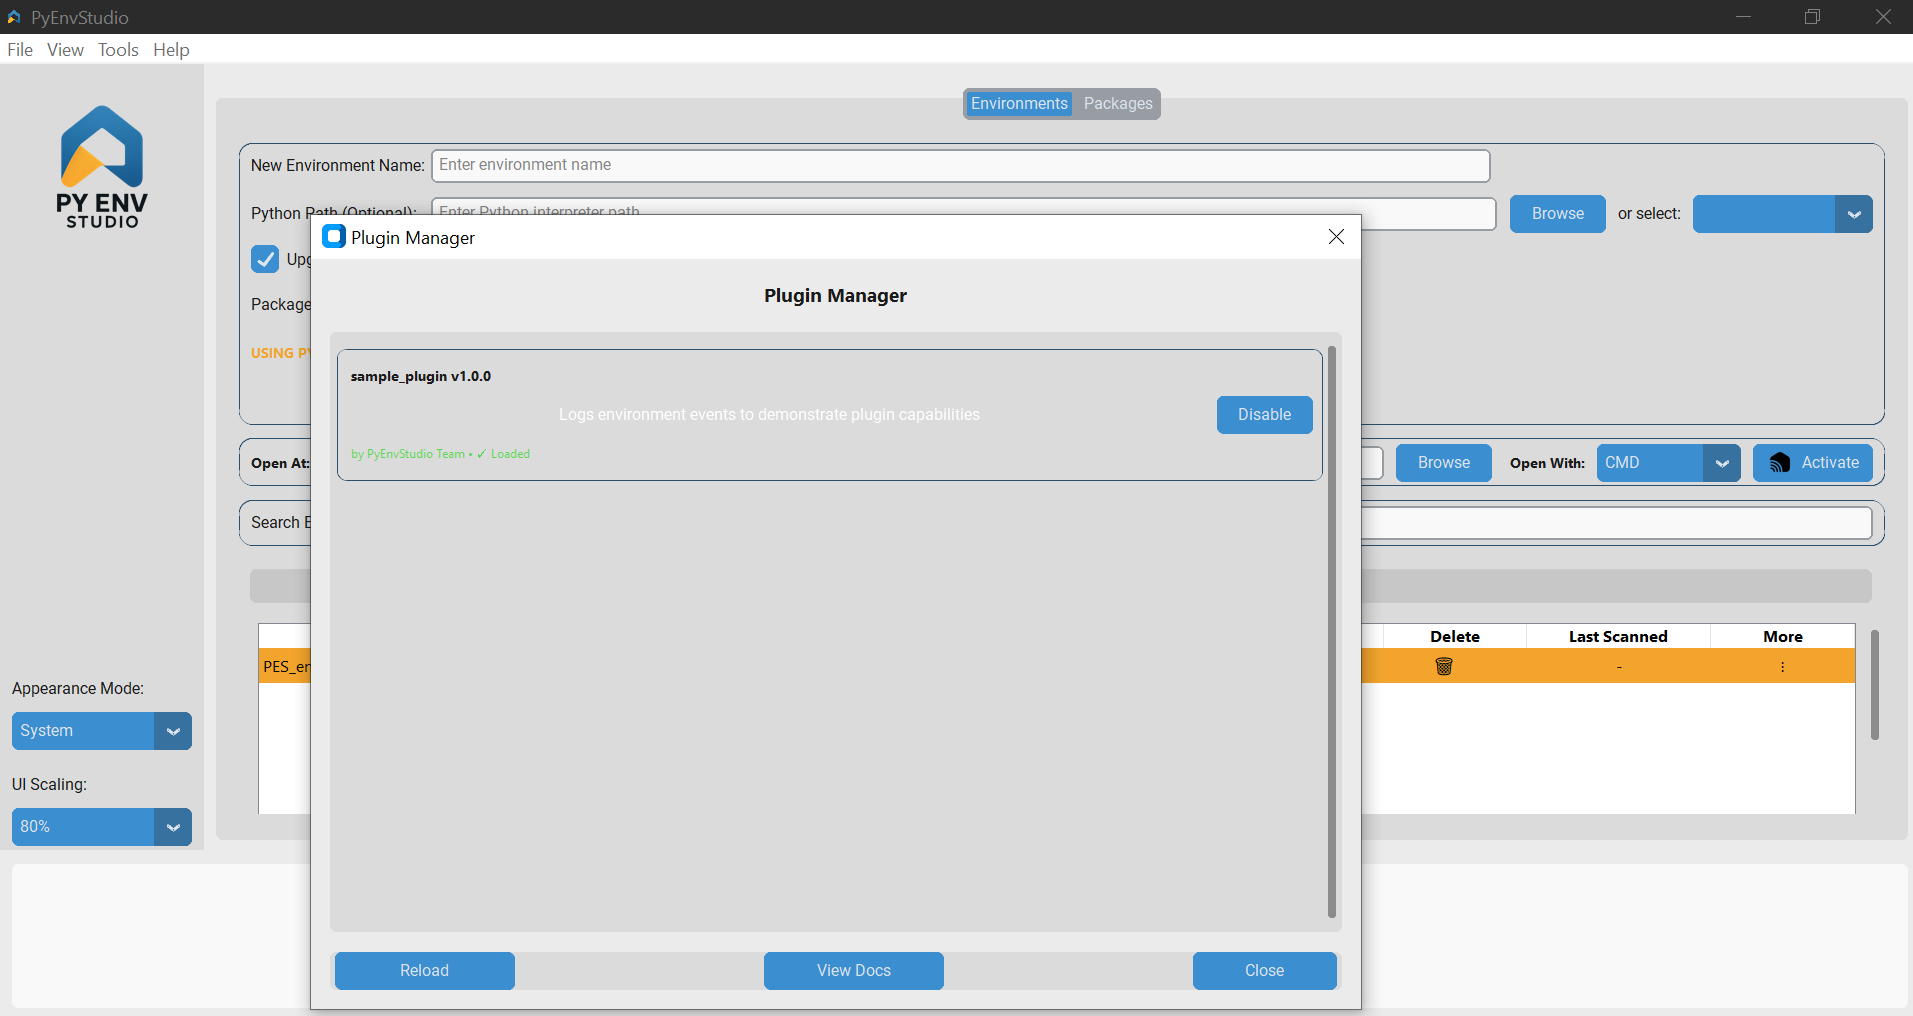1913x1016 pixels.
Task: Click 'by PyEnvStudio Team • ✓ Loaded' status text
Action: pyautogui.click(x=440, y=454)
